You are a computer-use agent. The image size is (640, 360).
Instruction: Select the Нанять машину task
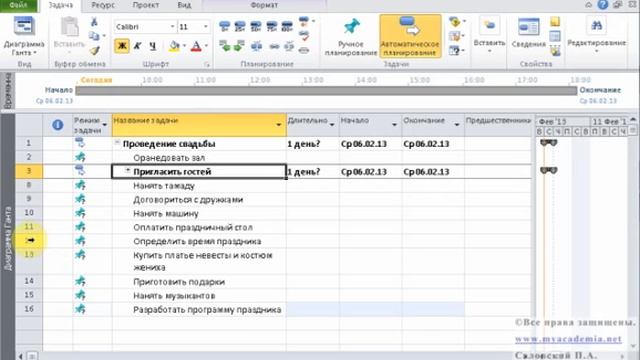pos(199,213)
